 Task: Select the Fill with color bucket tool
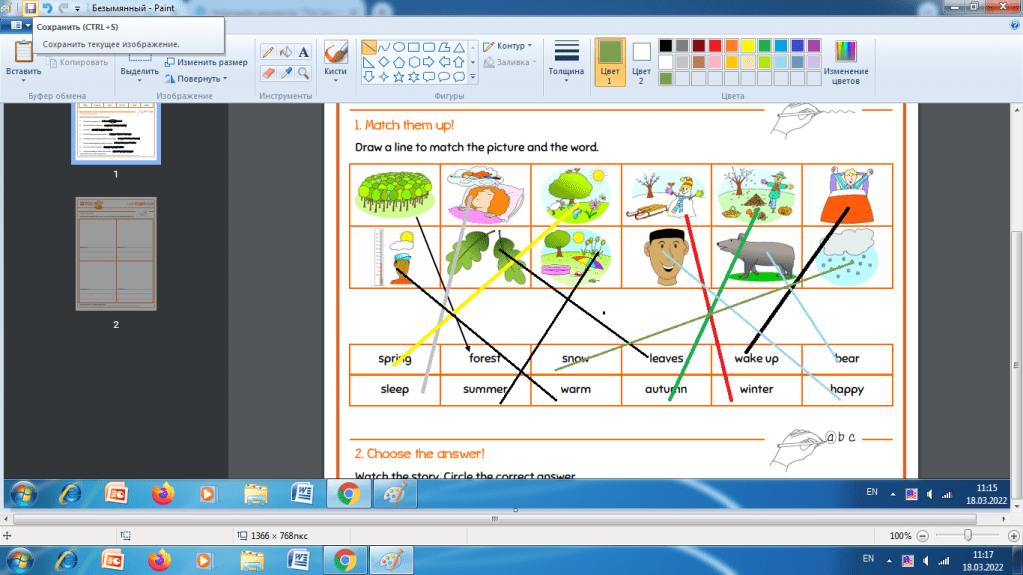point(286,51)
